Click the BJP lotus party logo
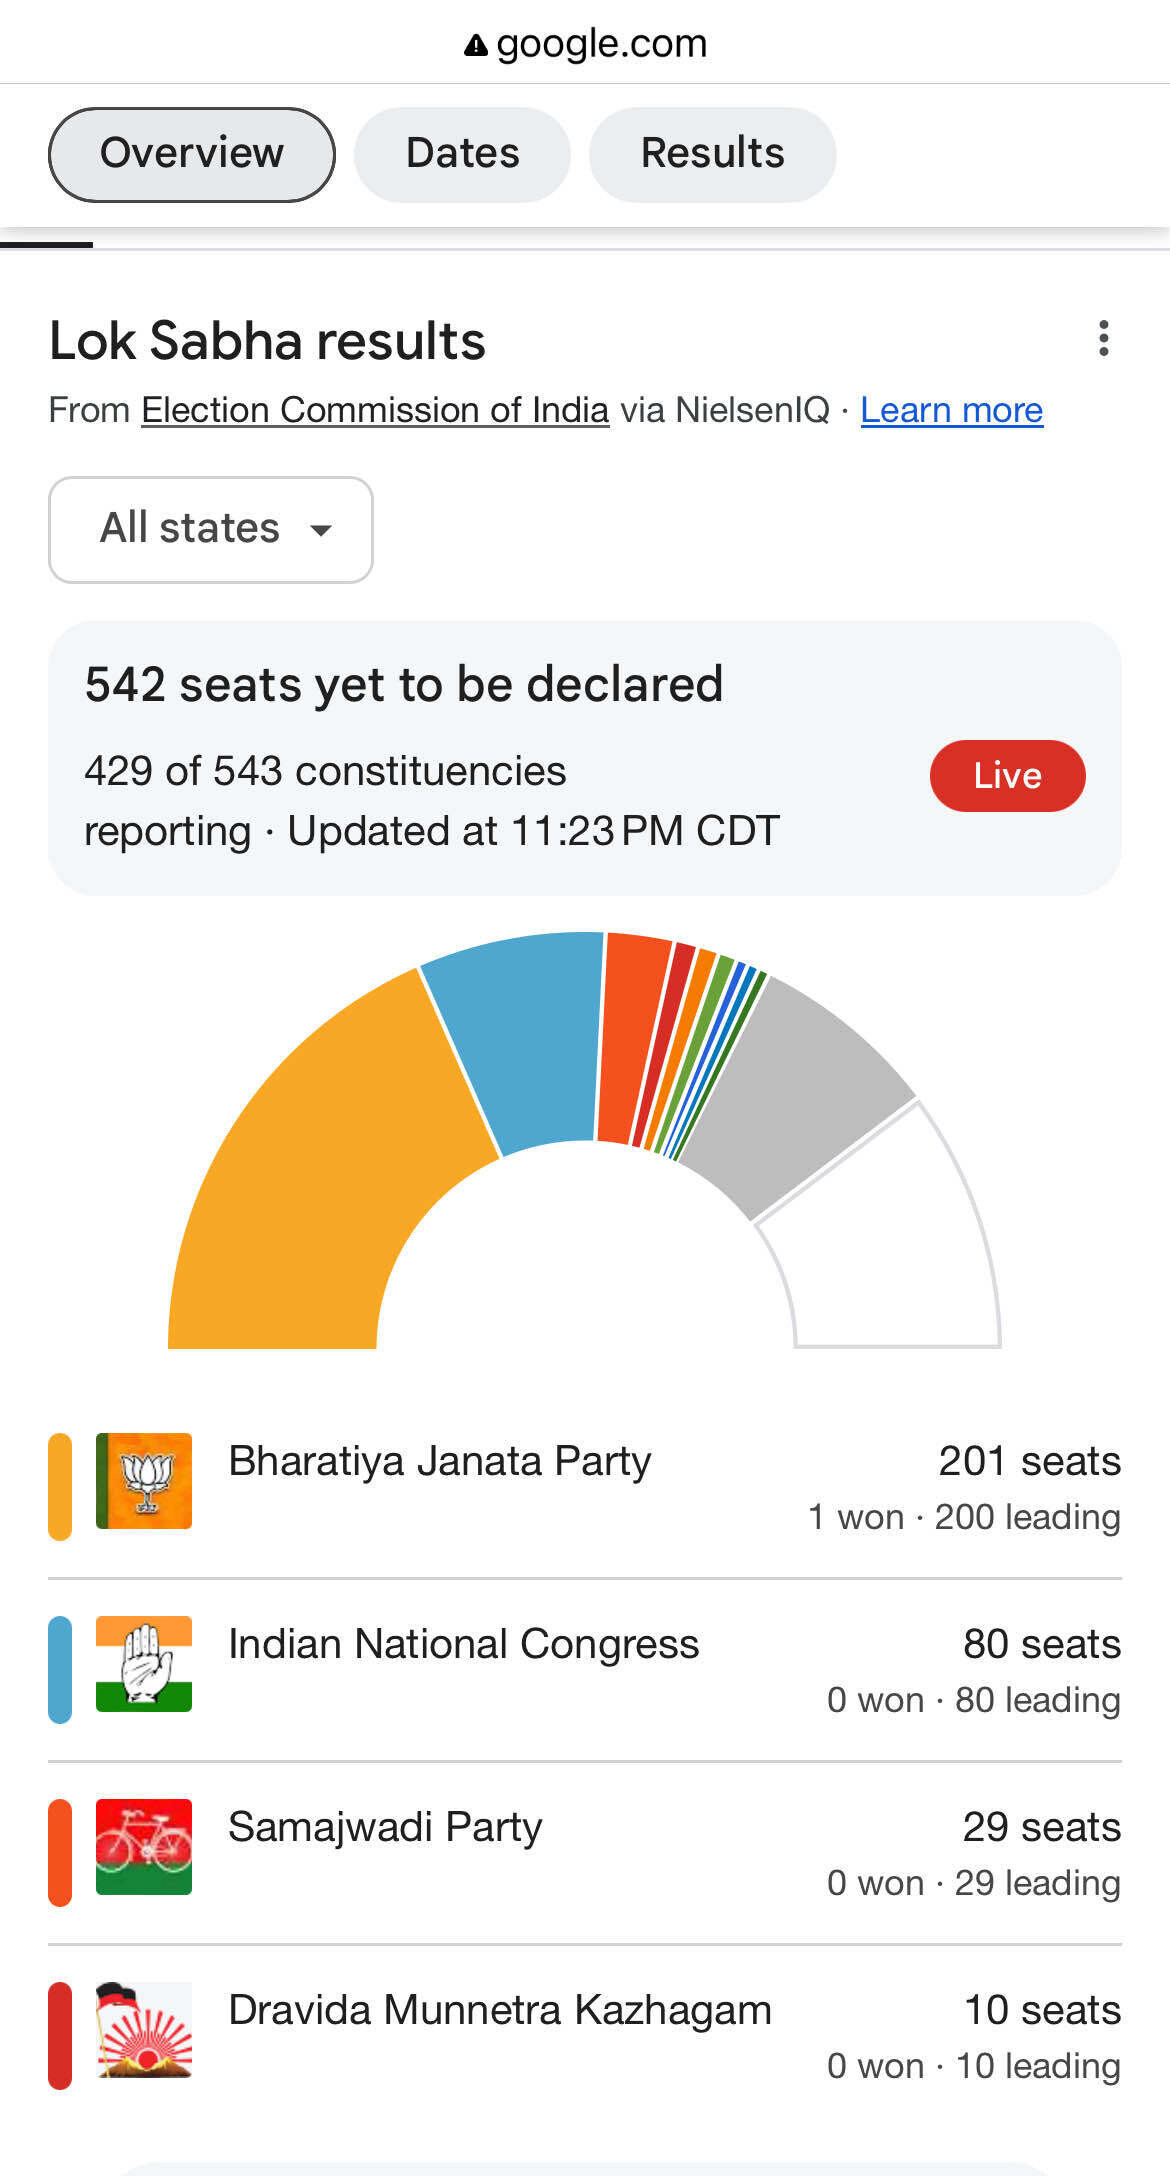 (144, 1481)
